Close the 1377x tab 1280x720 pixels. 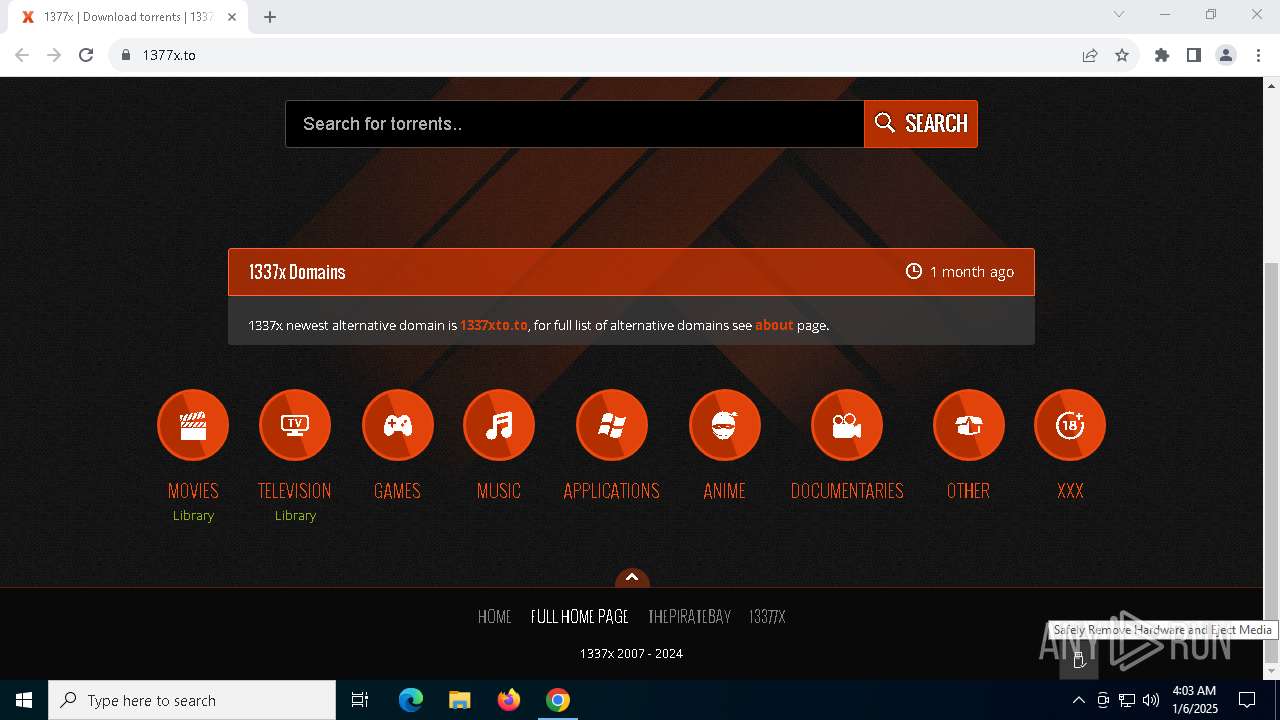pyautogui.click(x=232, y=17)
